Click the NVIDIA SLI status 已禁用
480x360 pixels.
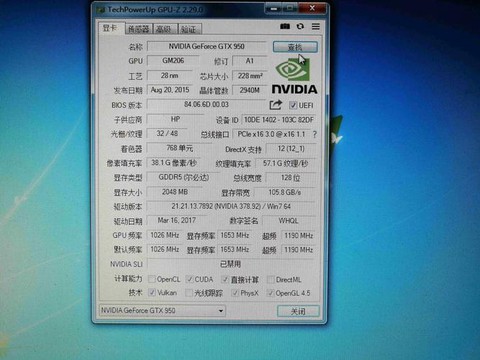pos(231,264)
